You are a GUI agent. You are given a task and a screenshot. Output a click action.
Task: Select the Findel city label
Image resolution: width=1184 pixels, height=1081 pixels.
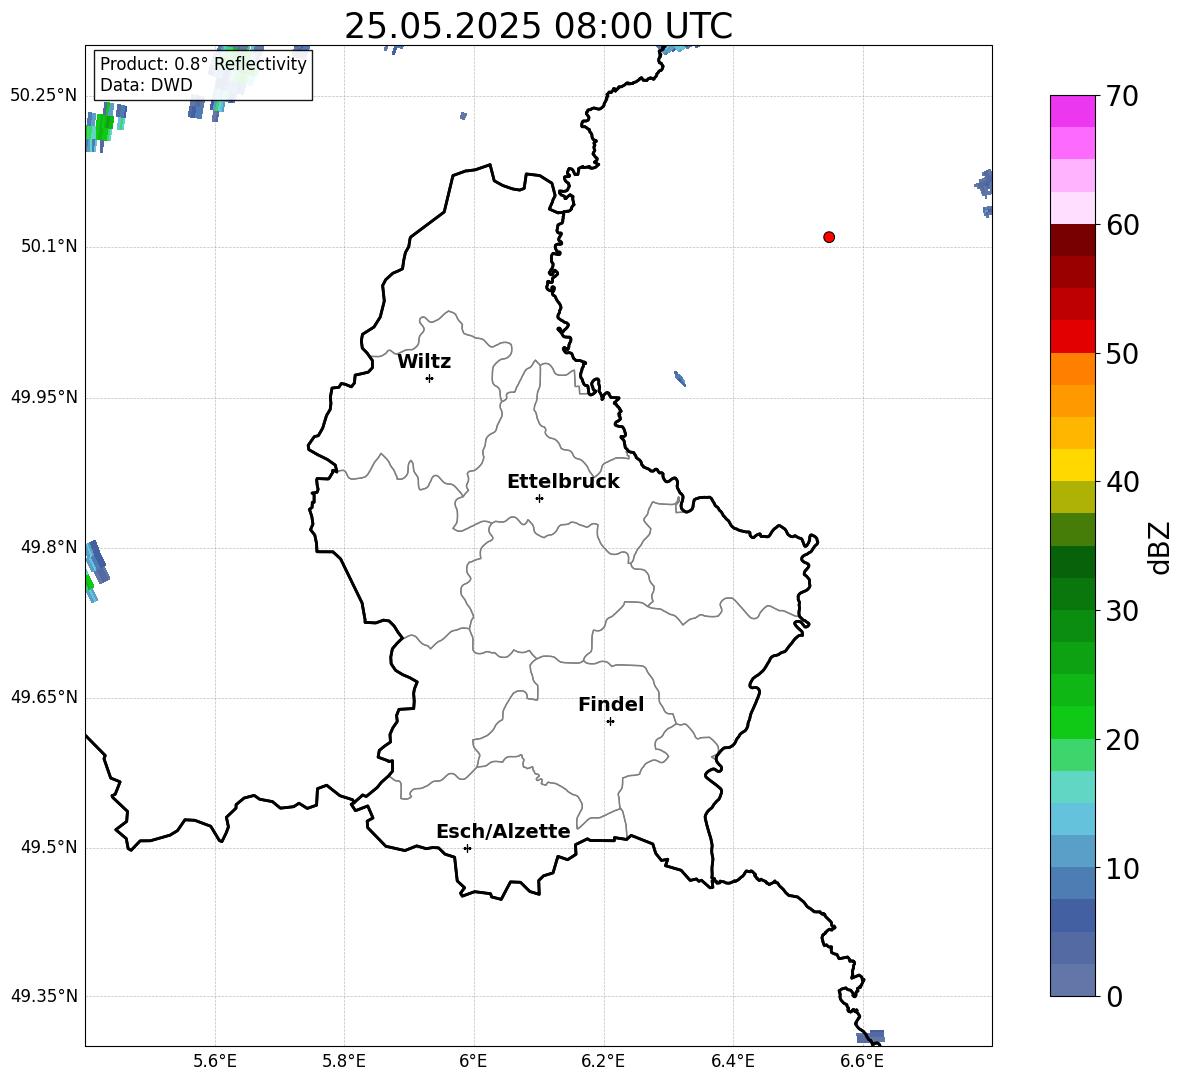[611, 704]
